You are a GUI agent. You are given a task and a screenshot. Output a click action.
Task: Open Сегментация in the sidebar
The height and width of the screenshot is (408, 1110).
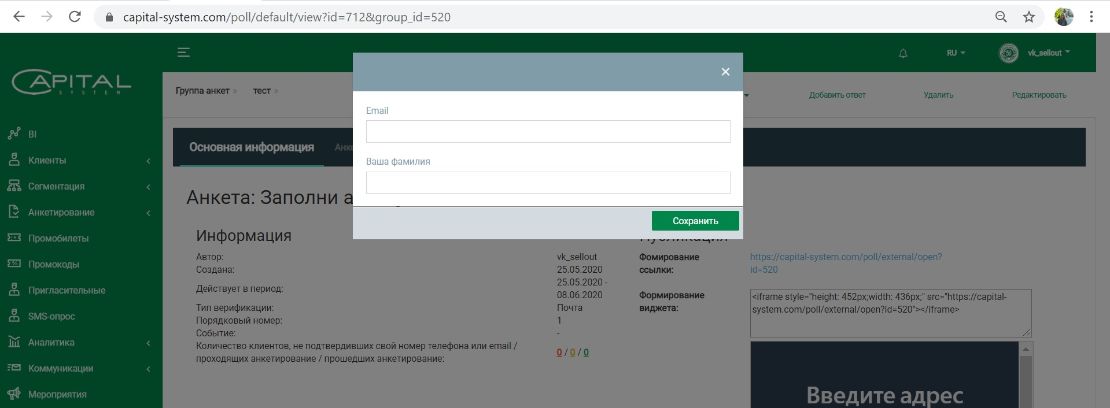[57, 186]
